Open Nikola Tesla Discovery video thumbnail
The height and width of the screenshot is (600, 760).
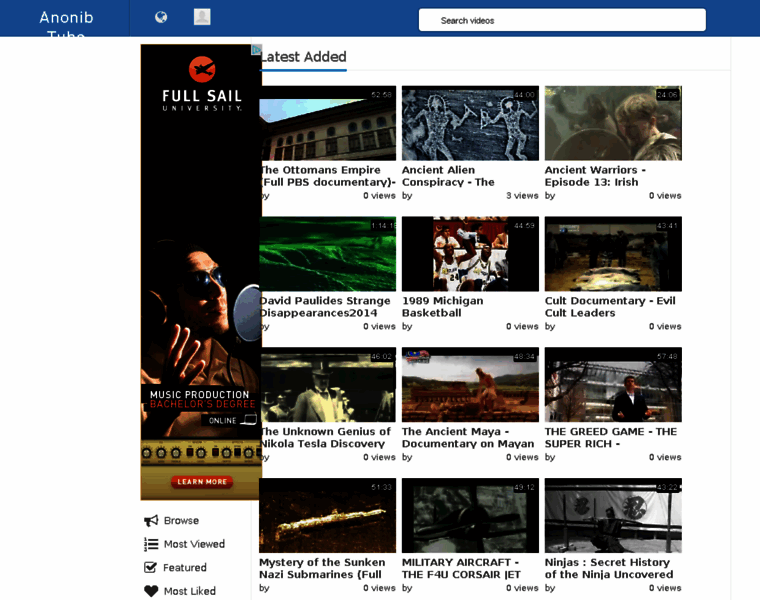pos(329,385)
